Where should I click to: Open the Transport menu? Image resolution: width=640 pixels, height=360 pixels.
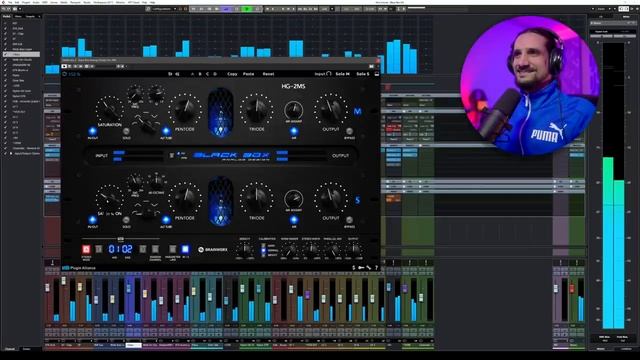point(75,2)
